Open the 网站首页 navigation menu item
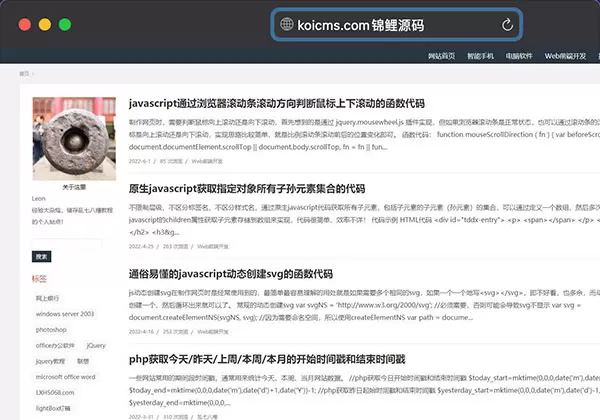 (441, 56)
